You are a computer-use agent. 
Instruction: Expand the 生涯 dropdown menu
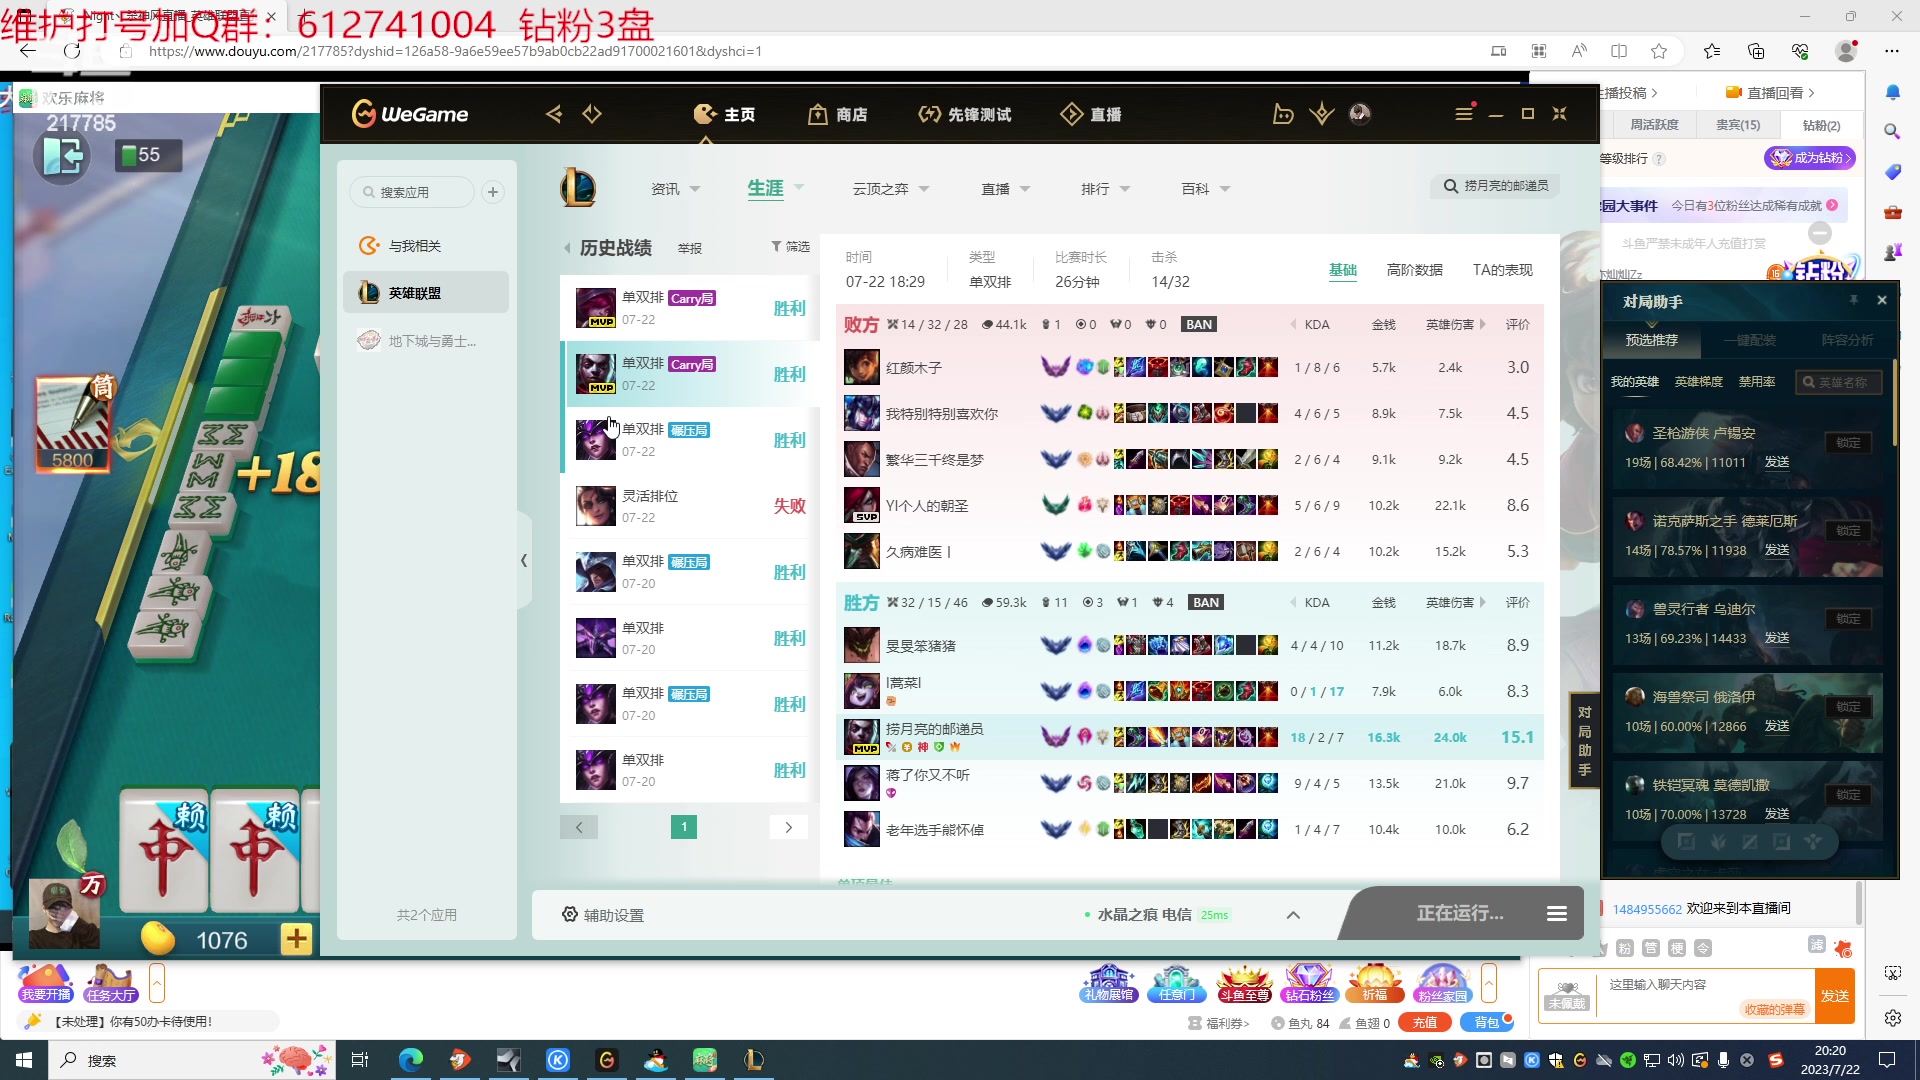pos(799,187)
